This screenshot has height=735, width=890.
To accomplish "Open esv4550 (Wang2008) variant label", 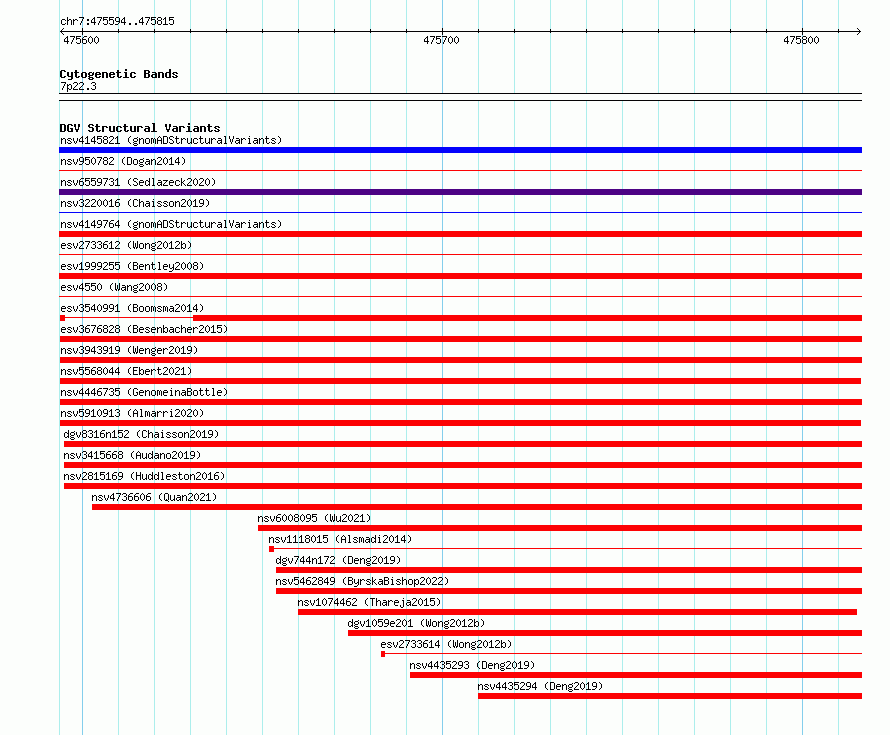I will coord(114,287).
